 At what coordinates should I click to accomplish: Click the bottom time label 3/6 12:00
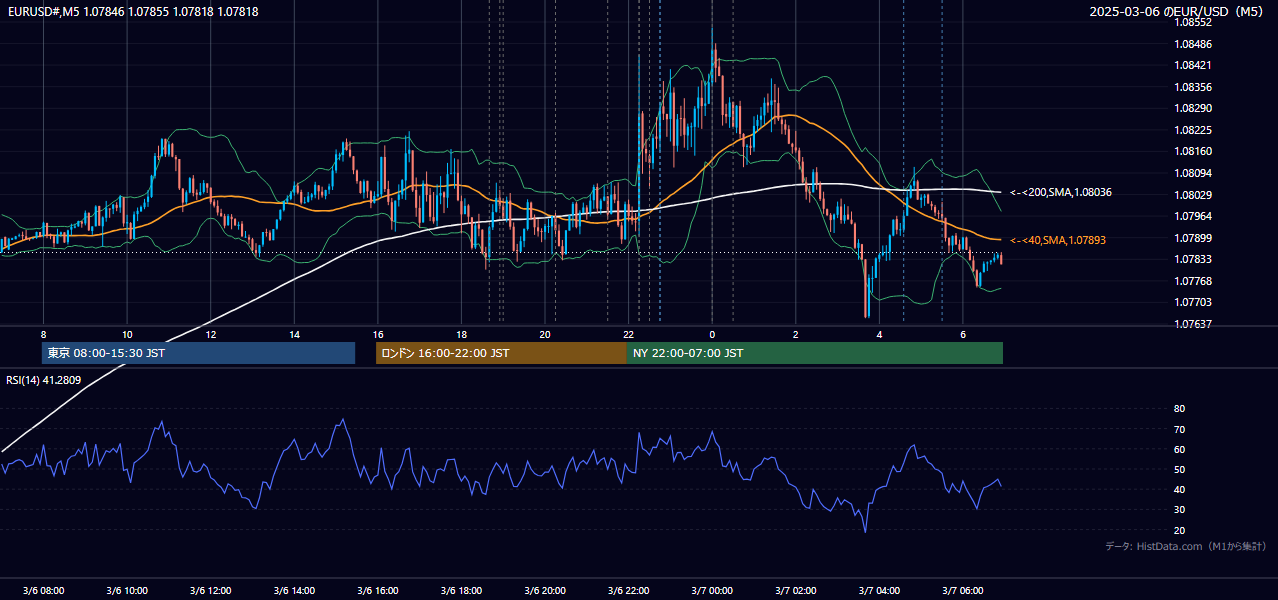coord(211,590)
